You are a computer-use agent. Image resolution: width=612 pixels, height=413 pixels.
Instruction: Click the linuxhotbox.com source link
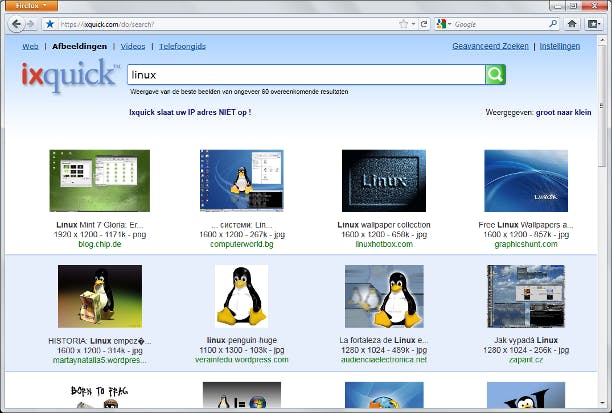[x=384, y=244]
